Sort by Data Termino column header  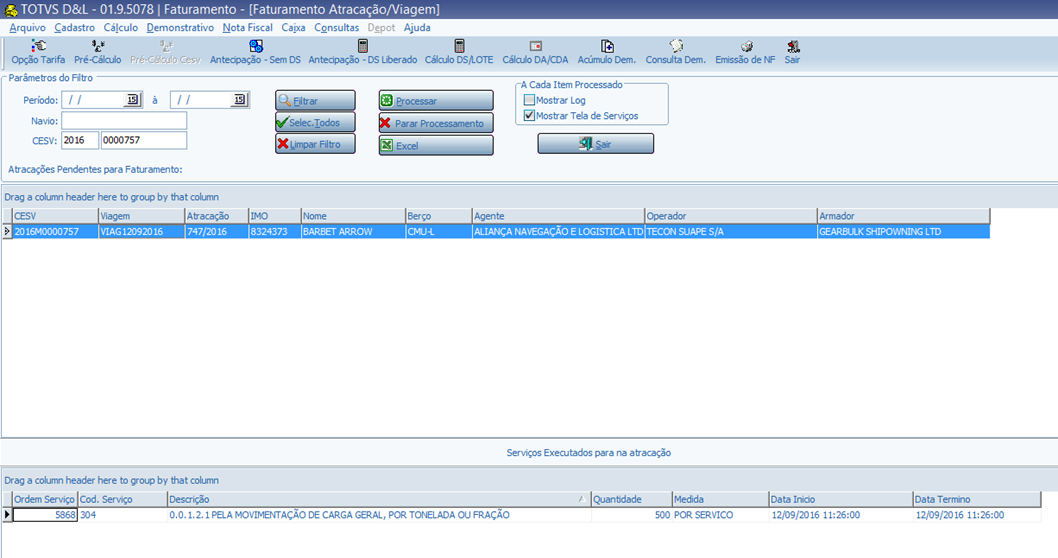[x=977, y=499]
